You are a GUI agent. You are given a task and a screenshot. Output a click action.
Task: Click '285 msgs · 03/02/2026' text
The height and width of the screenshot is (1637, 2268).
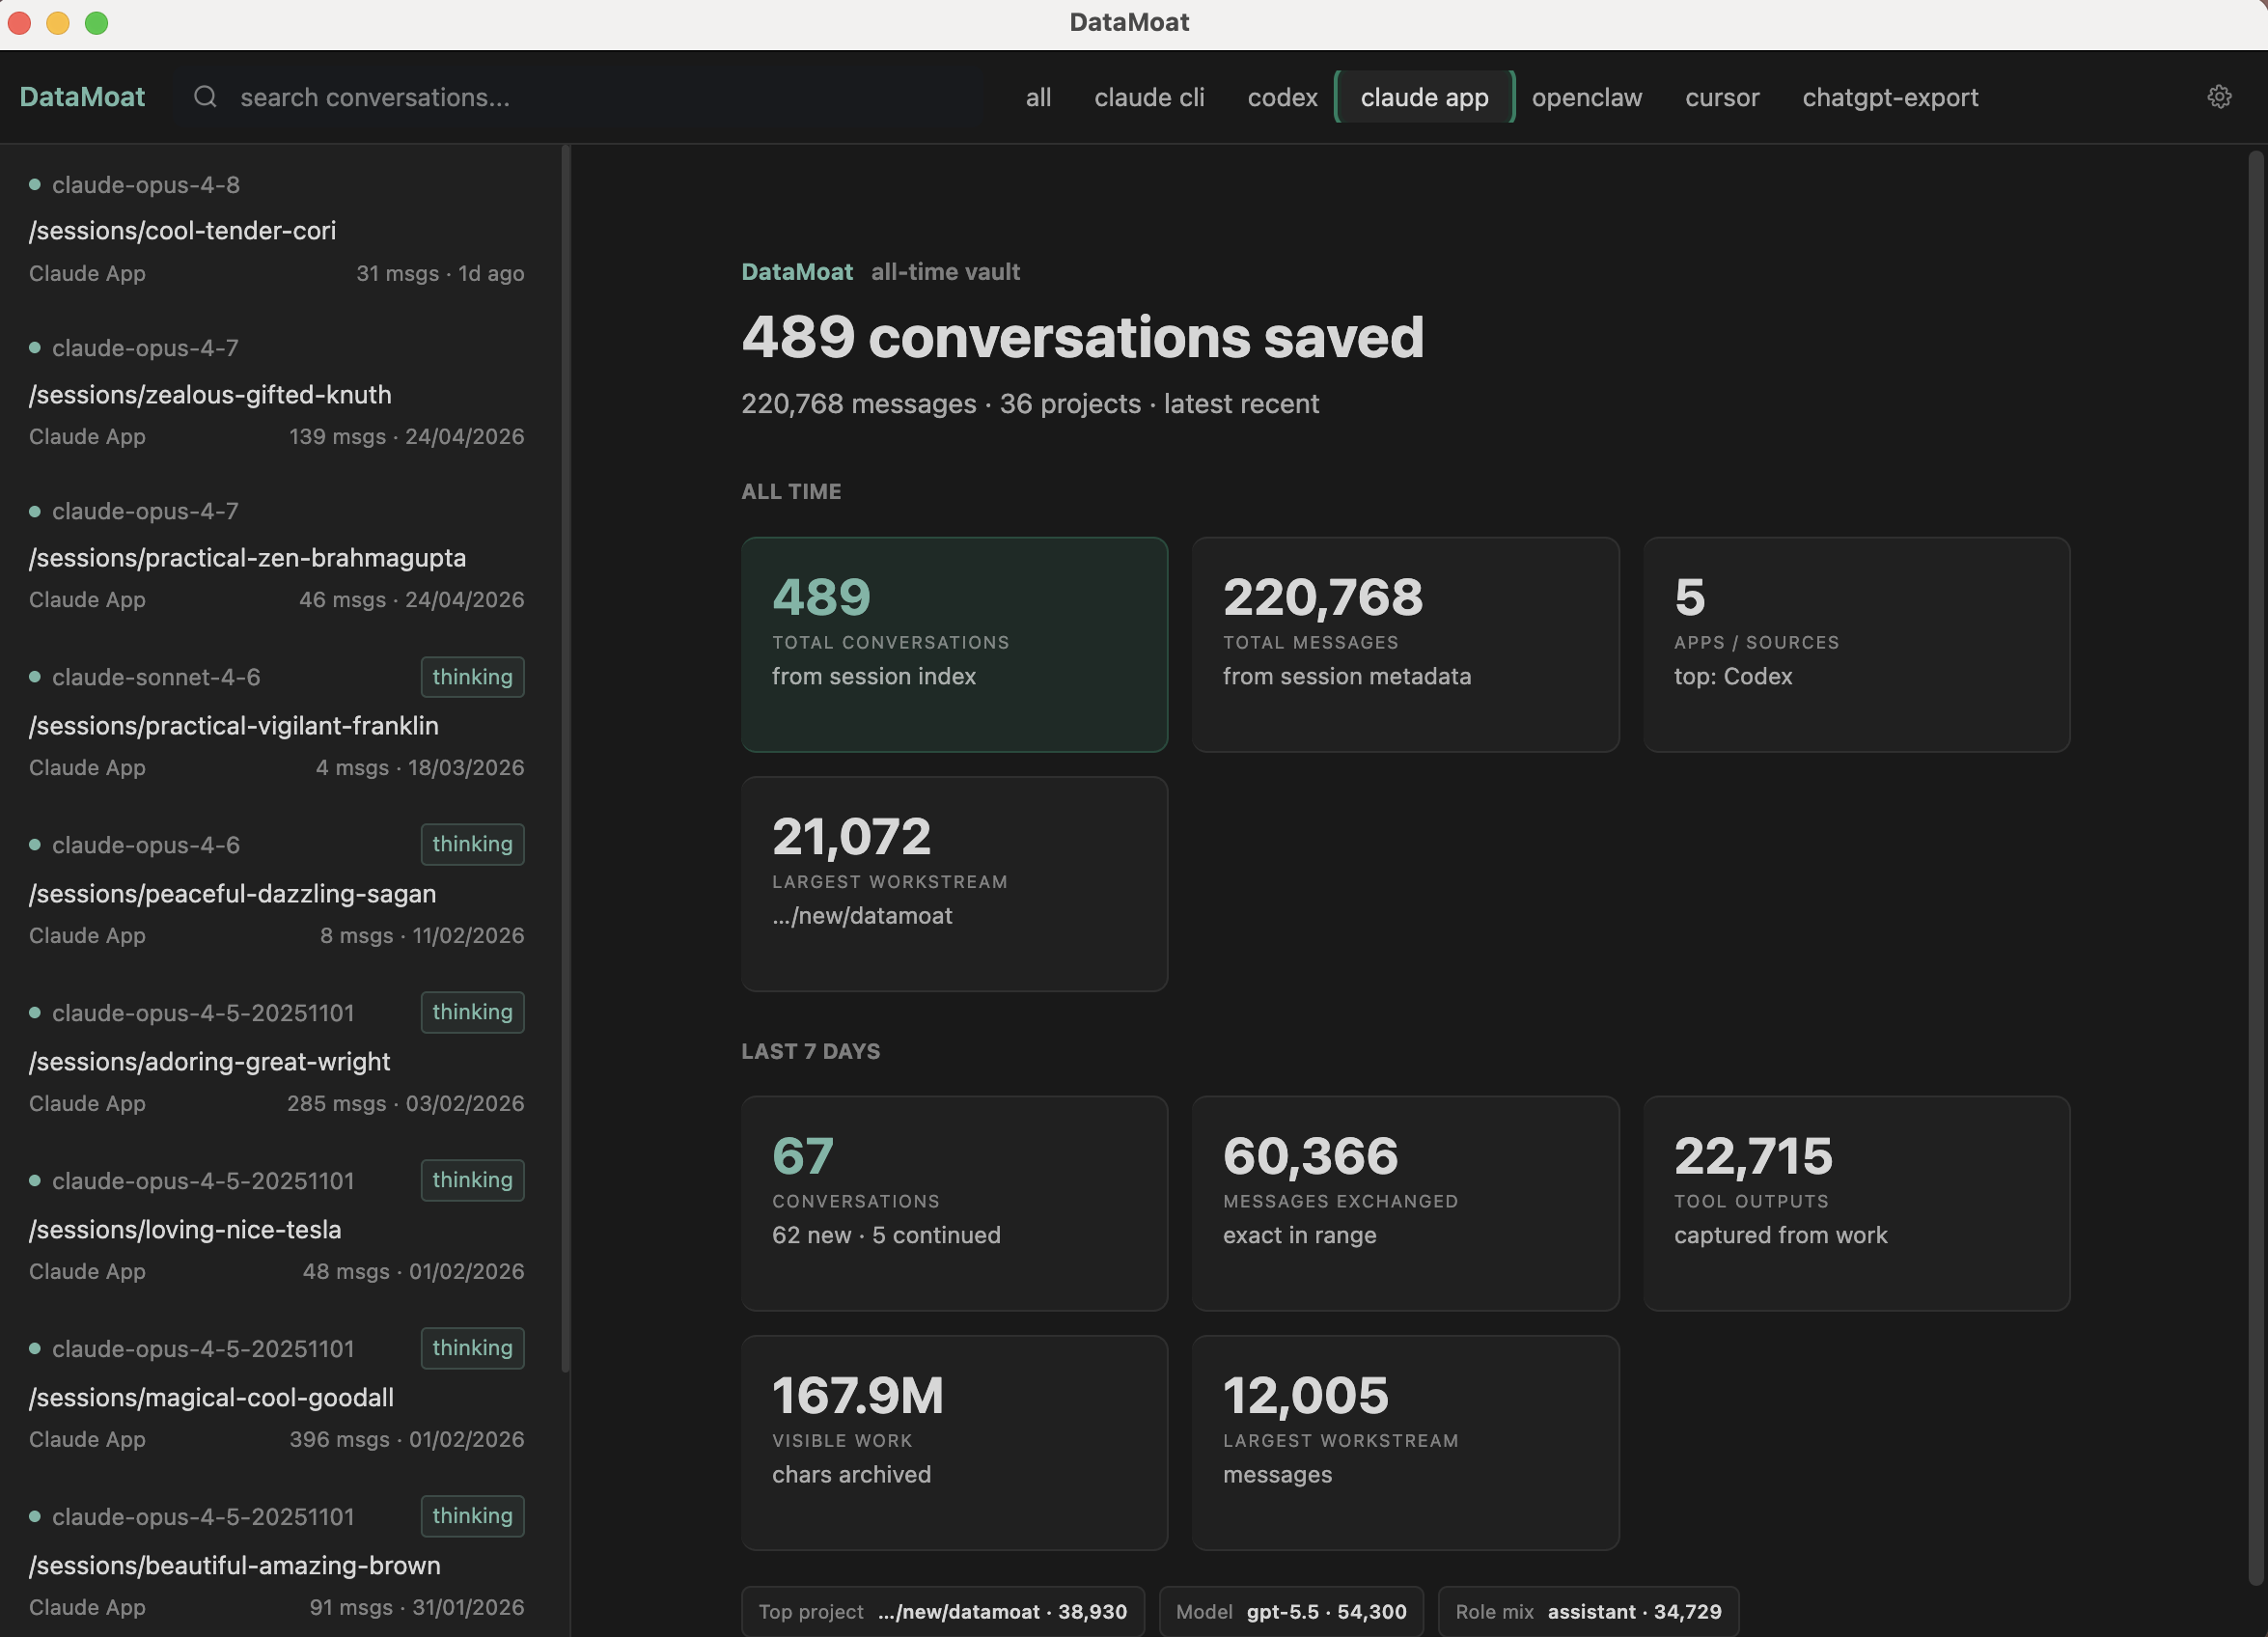405,1103
